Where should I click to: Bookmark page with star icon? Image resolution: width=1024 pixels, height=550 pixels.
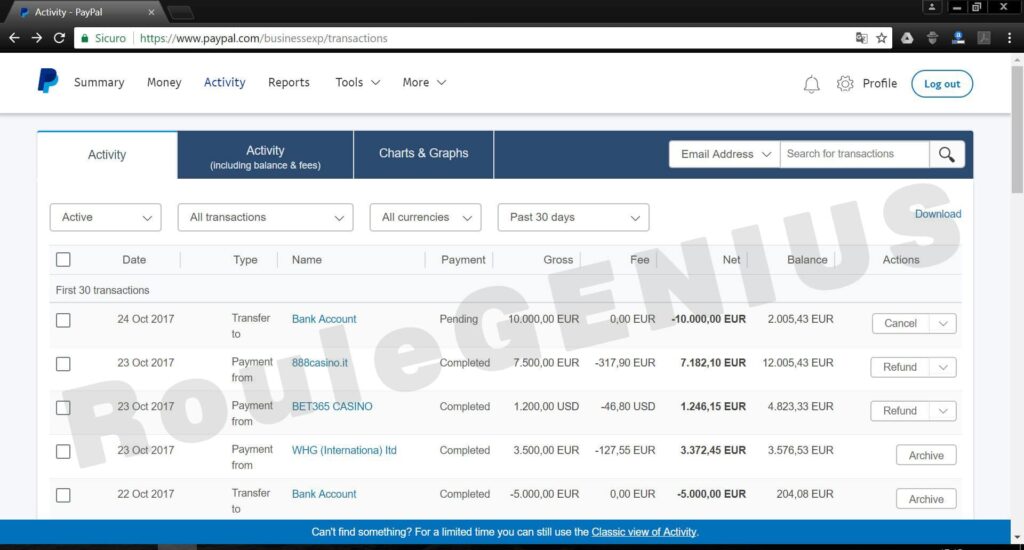pos(881,38)
